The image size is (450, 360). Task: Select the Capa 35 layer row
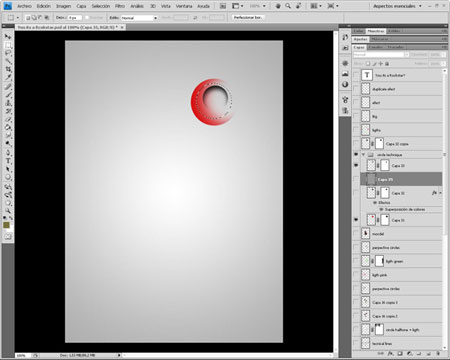click(401, 179)
